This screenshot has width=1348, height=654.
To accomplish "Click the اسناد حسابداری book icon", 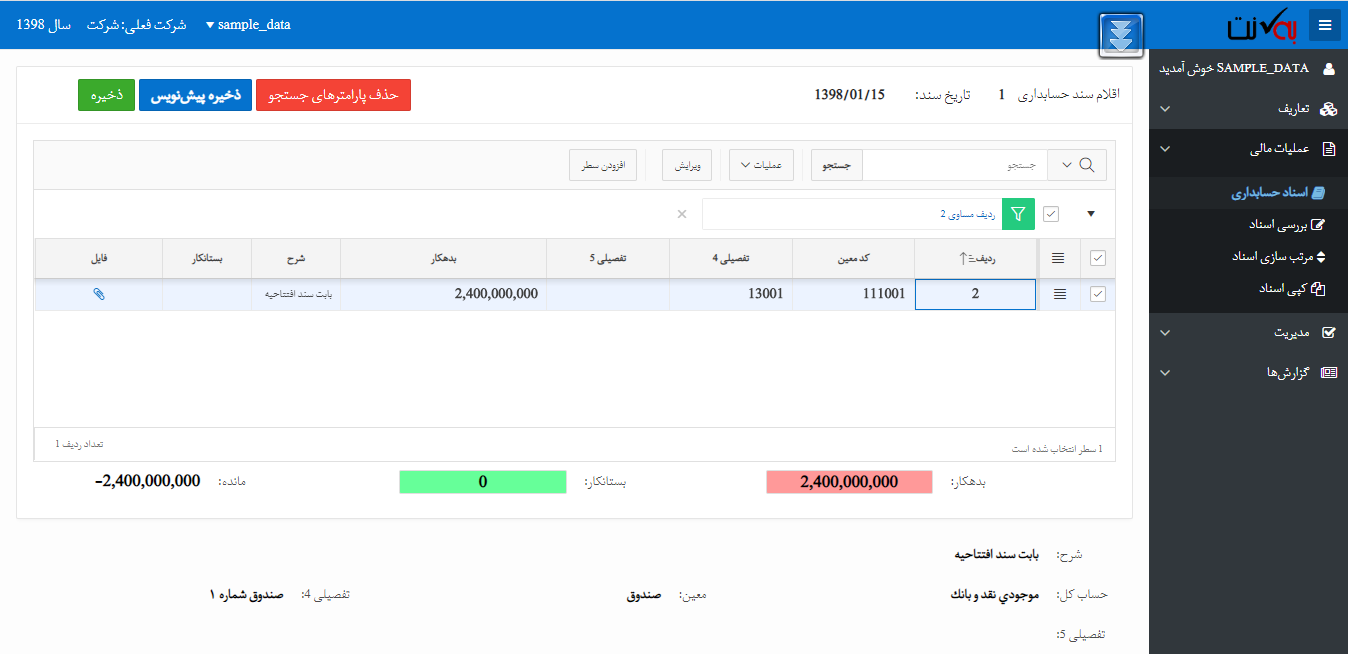I will pyautogui.click(x=1318, y=193).
